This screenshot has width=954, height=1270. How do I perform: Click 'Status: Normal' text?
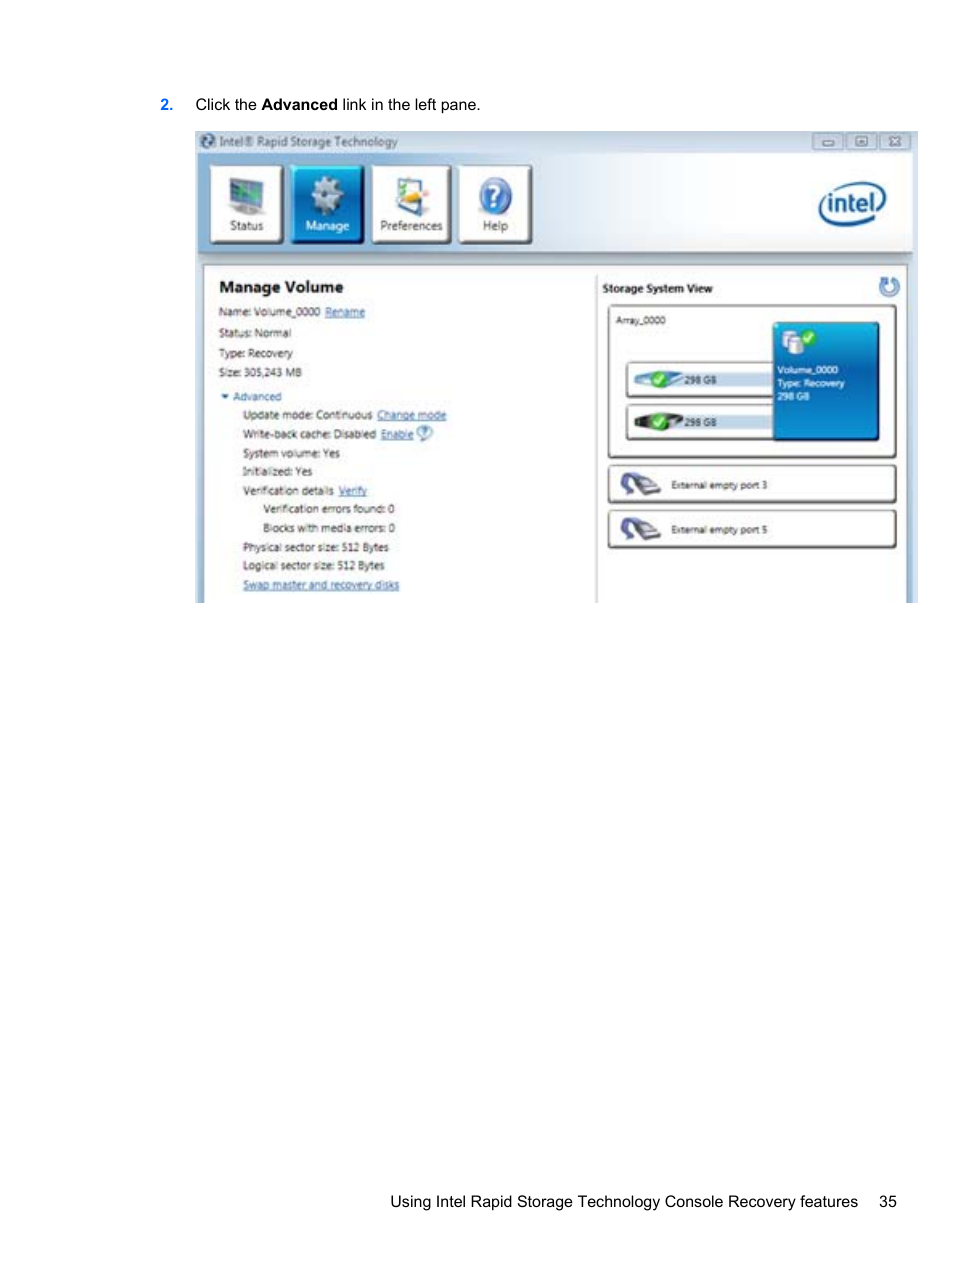(255, 333)
